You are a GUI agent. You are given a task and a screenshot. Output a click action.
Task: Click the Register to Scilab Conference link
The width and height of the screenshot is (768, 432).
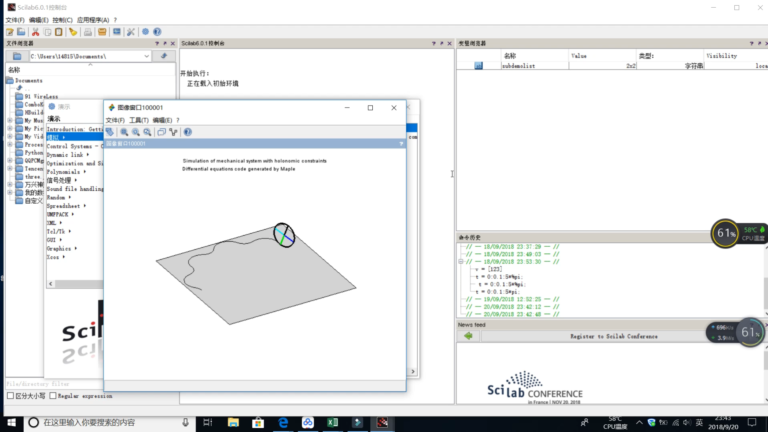(614, 336)
